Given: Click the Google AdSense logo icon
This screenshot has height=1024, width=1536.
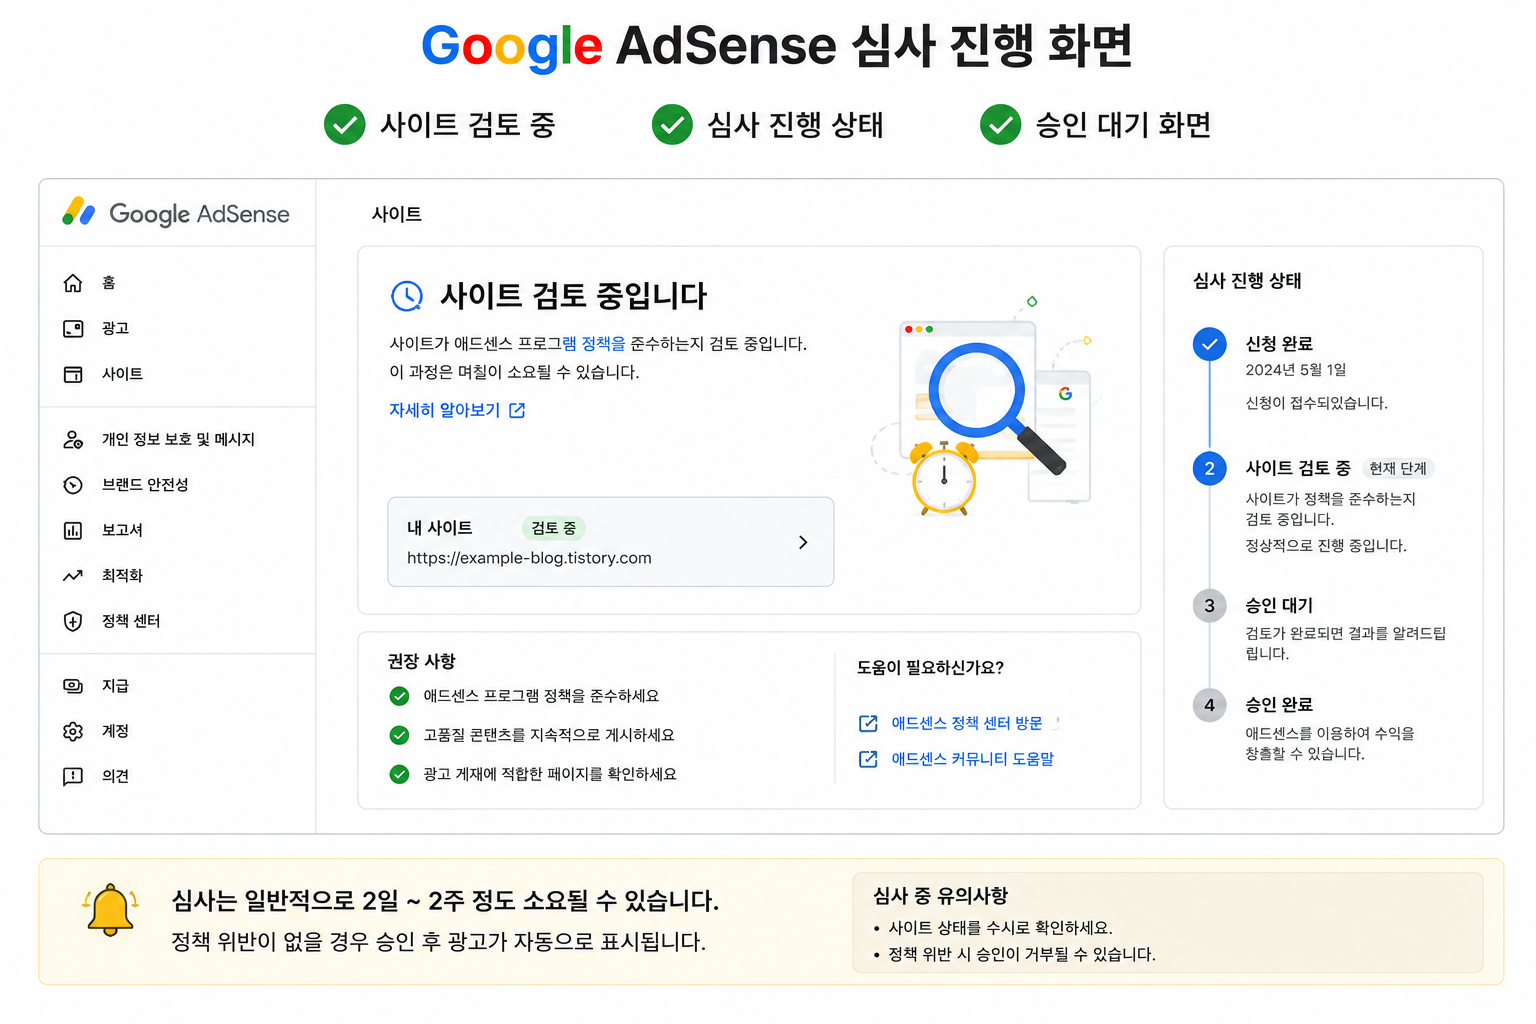Looking at the screenshot, I should (x=79, y=212).
